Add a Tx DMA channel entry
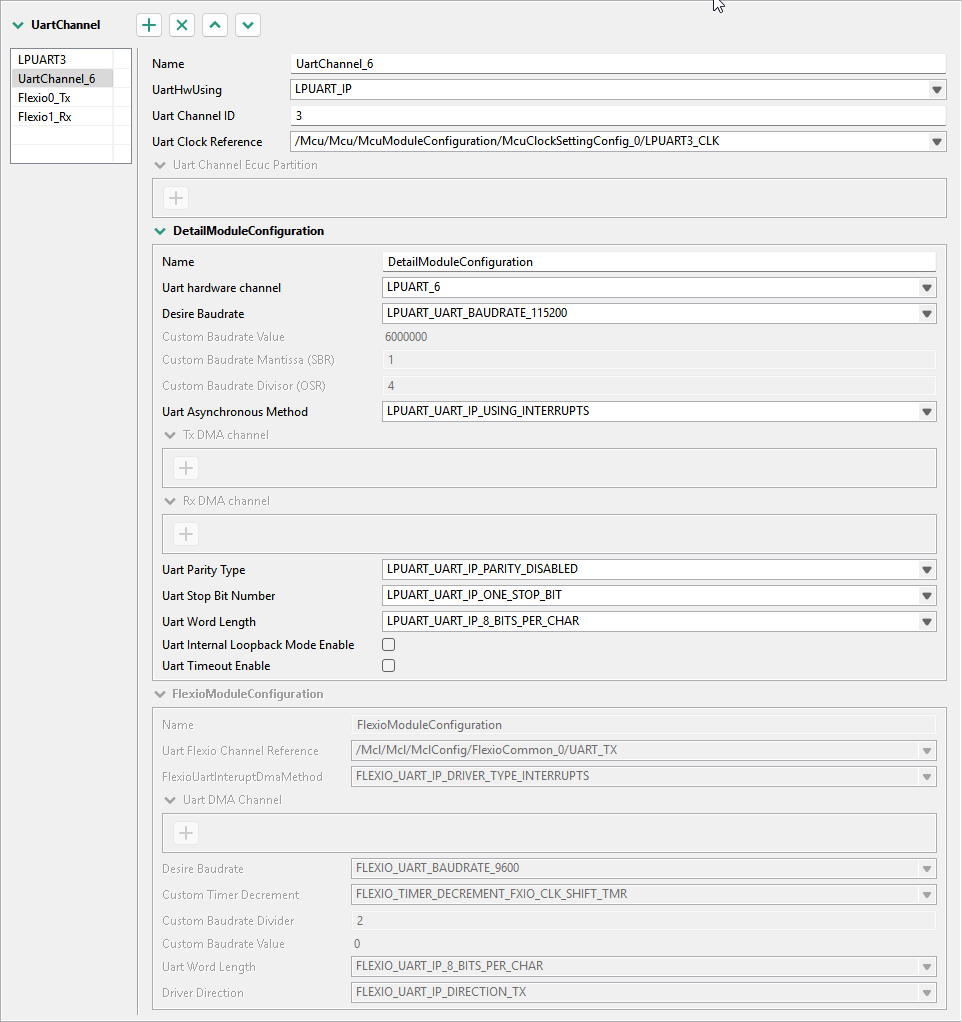 (186, 468)
